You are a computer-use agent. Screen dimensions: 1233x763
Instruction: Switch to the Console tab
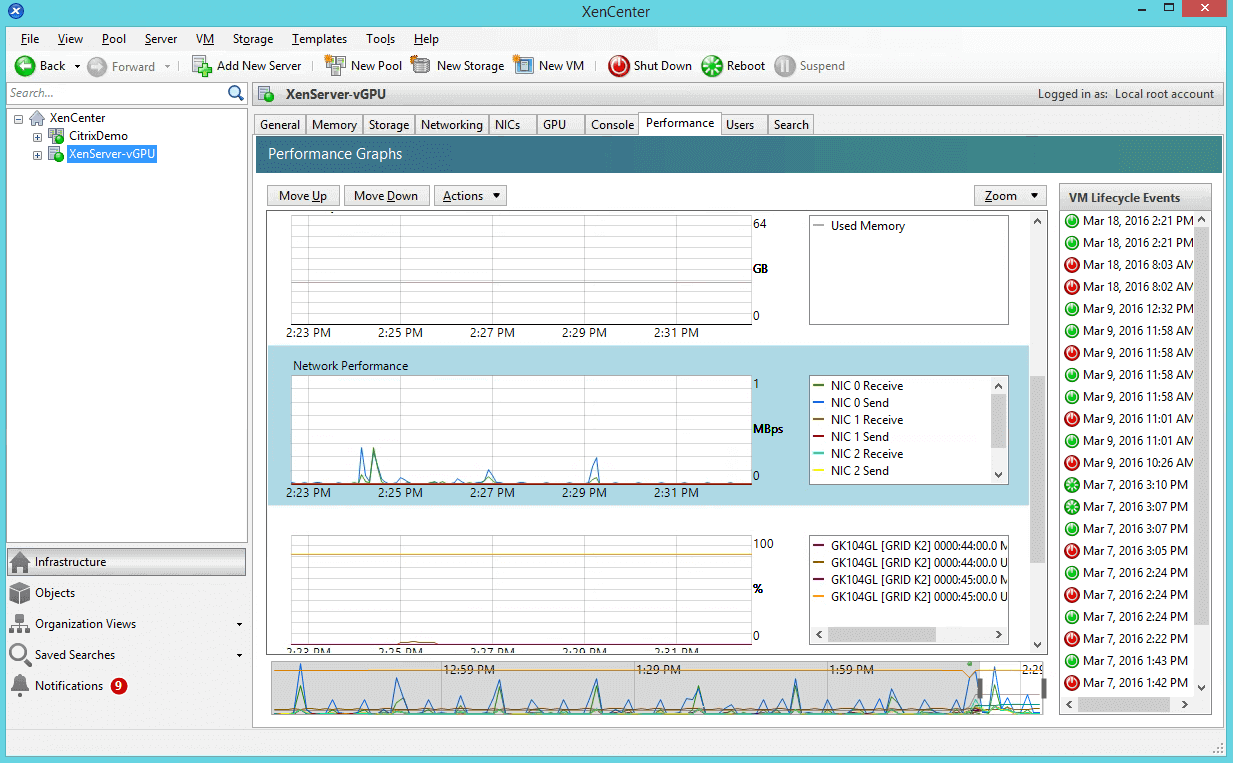(612, 125)
